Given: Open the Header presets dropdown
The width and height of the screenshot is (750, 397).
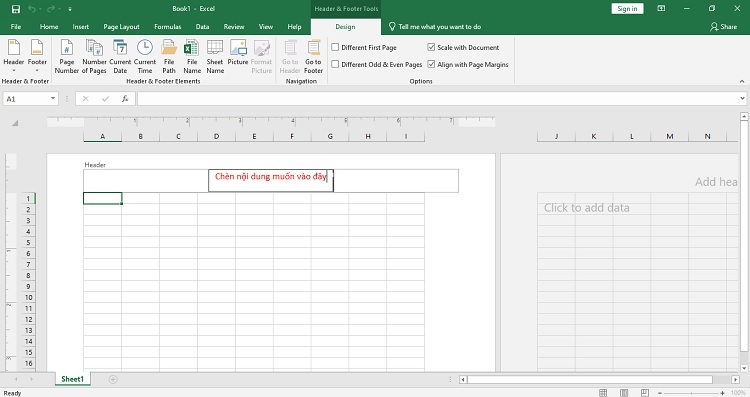Looking at the screenshot, I should pyautogui.click(x=13, y=56).
